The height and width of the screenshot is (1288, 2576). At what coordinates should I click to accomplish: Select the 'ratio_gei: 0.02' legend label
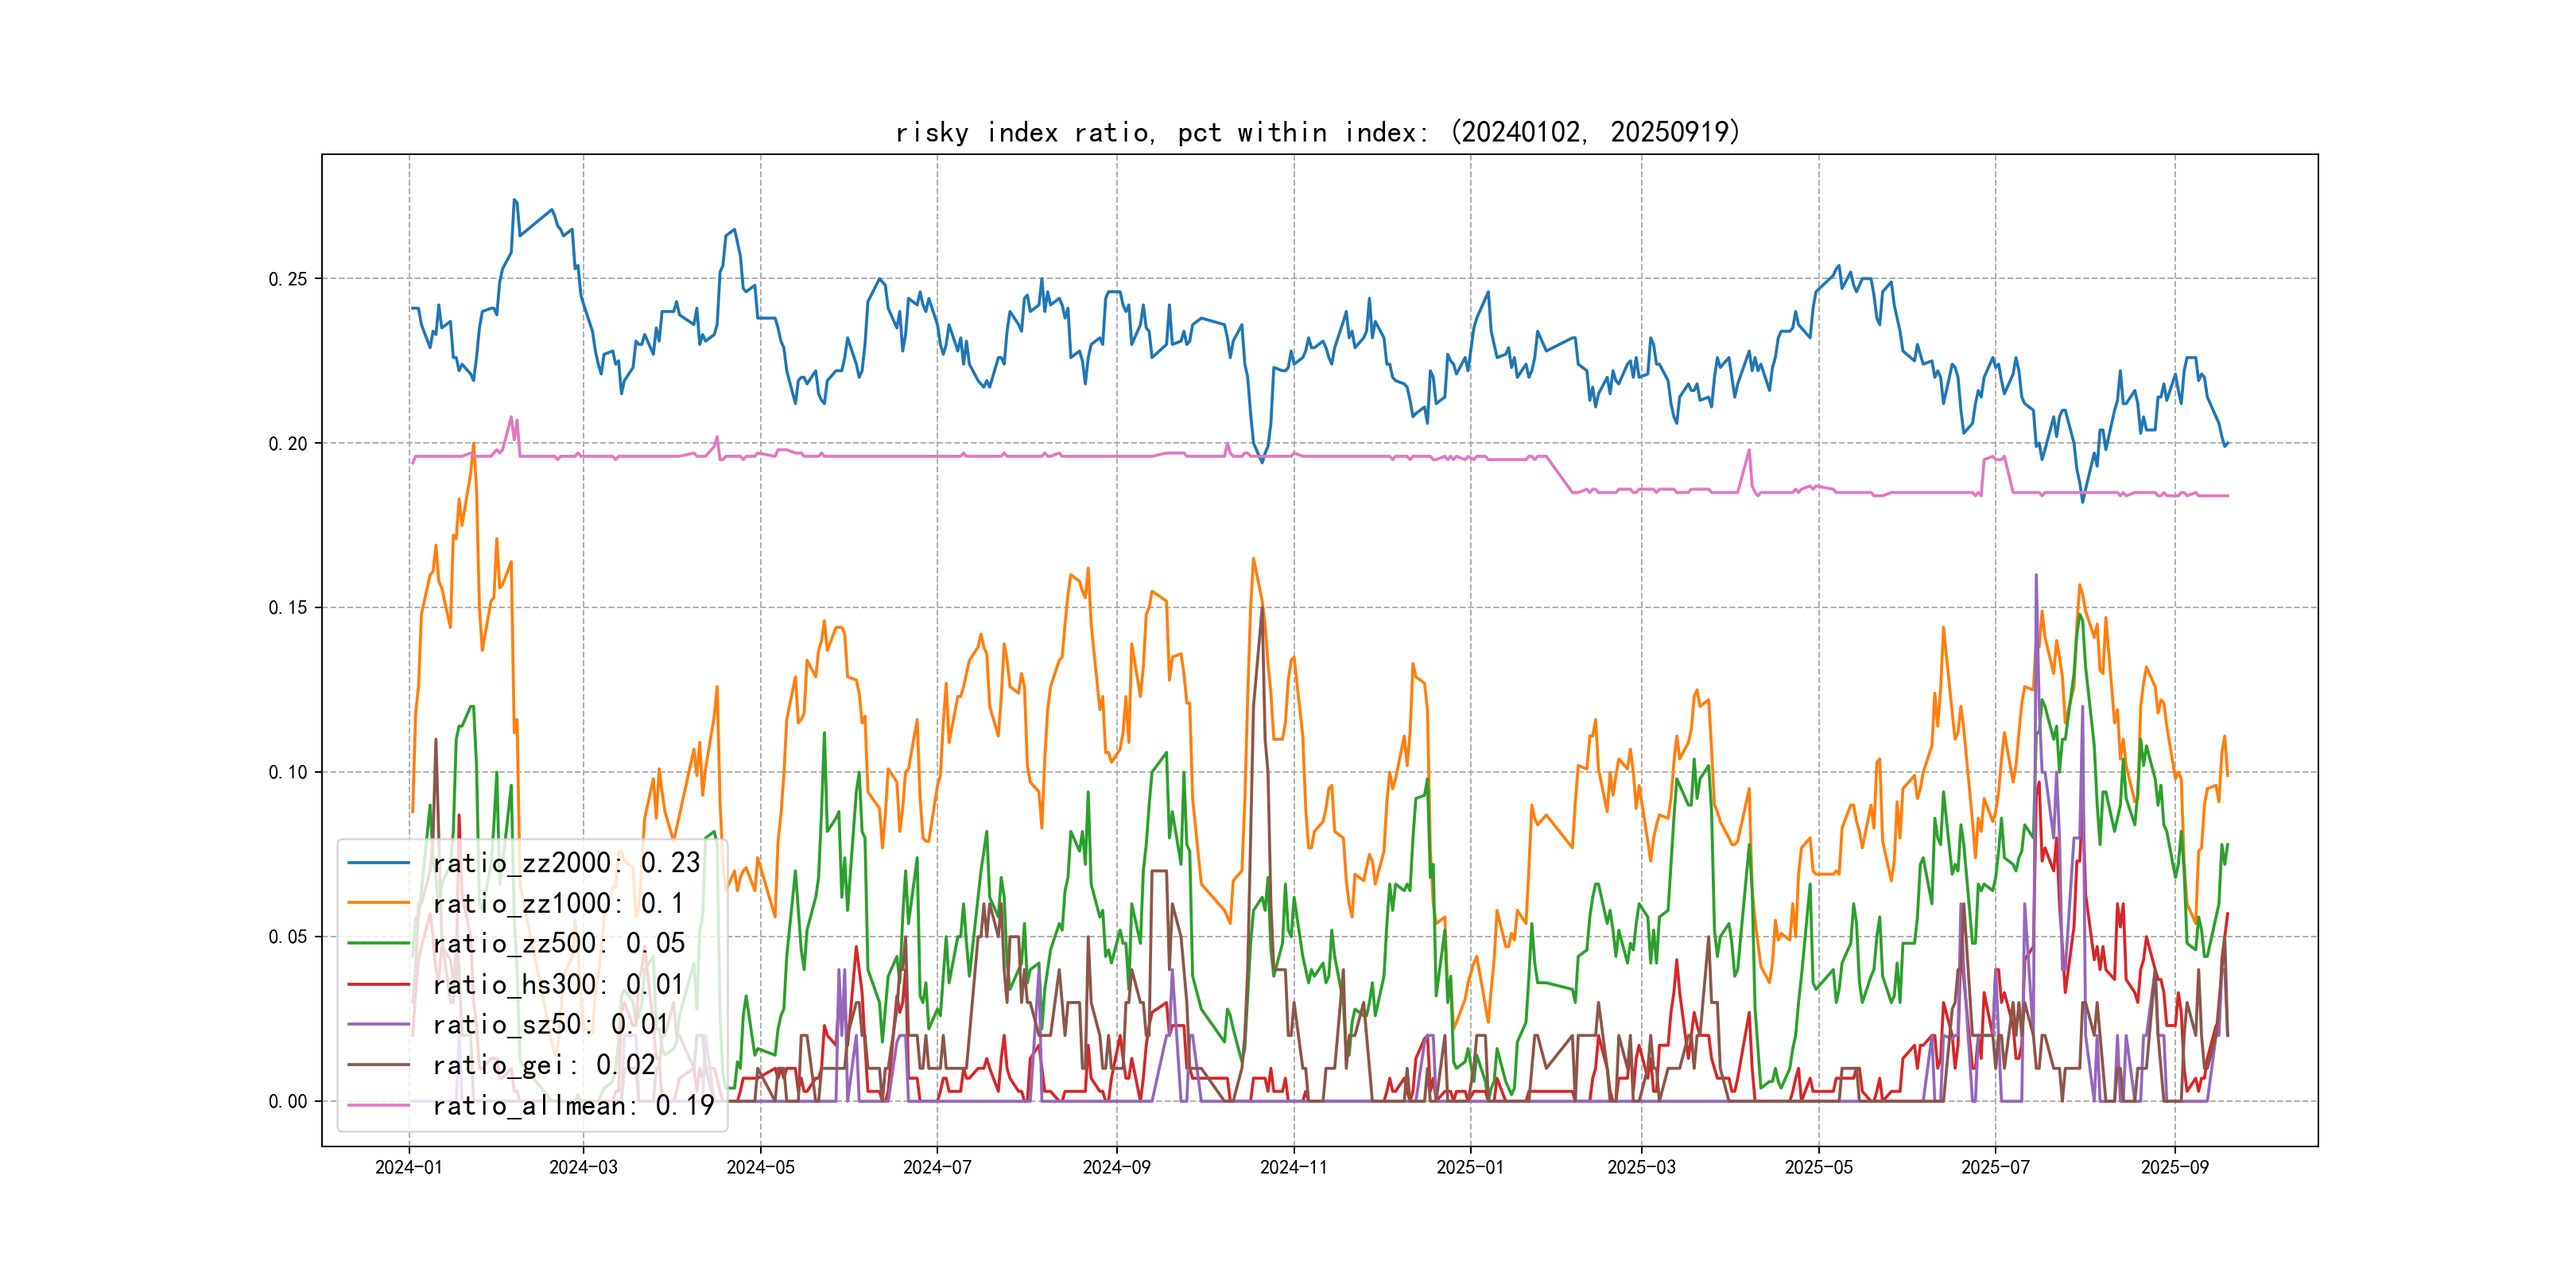(544, 1065)
